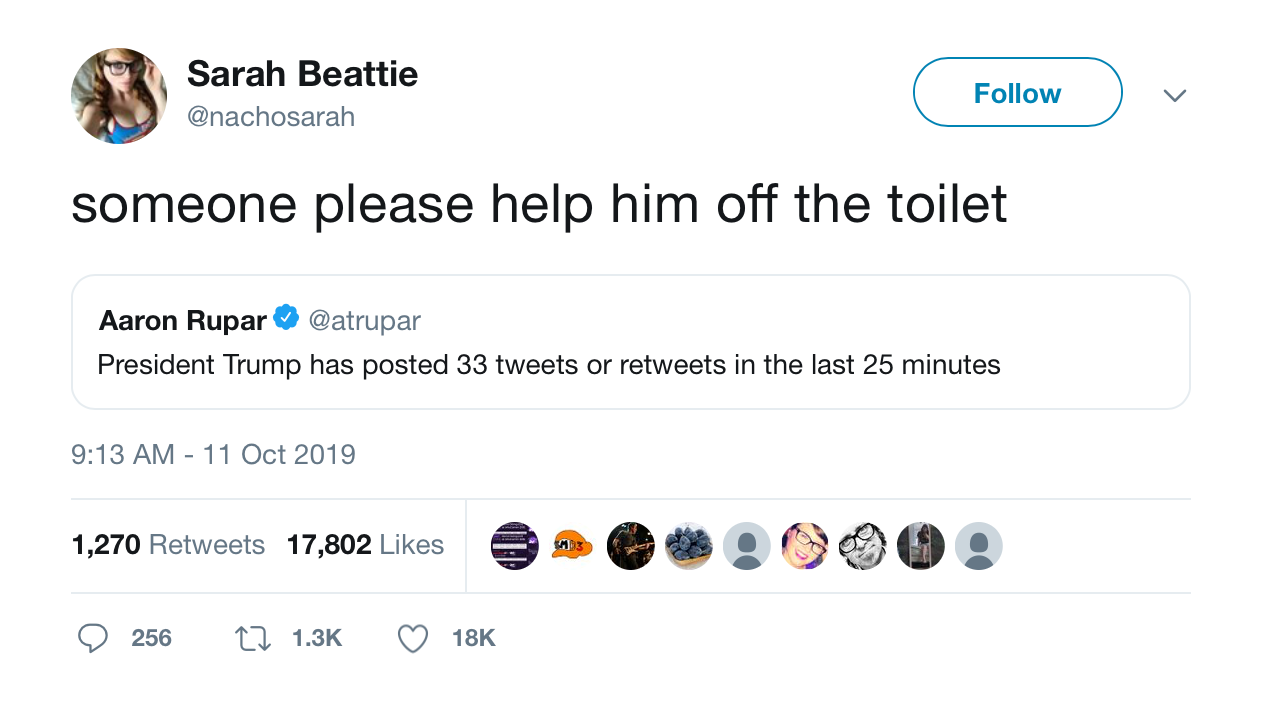The height and width of the screenshot is (720, 1262).
Task: Click the Sarah Beattie display name
Action: (x=302, y=74)
